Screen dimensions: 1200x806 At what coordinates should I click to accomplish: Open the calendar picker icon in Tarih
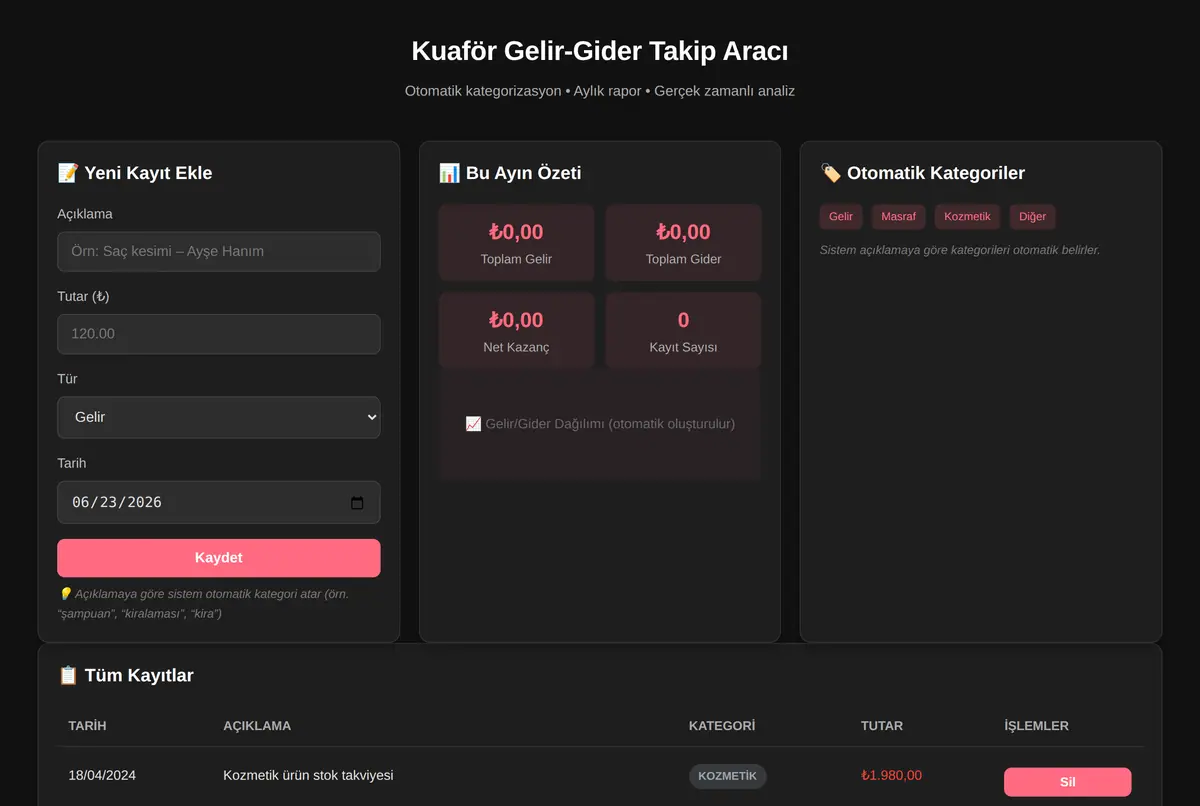[357, 503]
